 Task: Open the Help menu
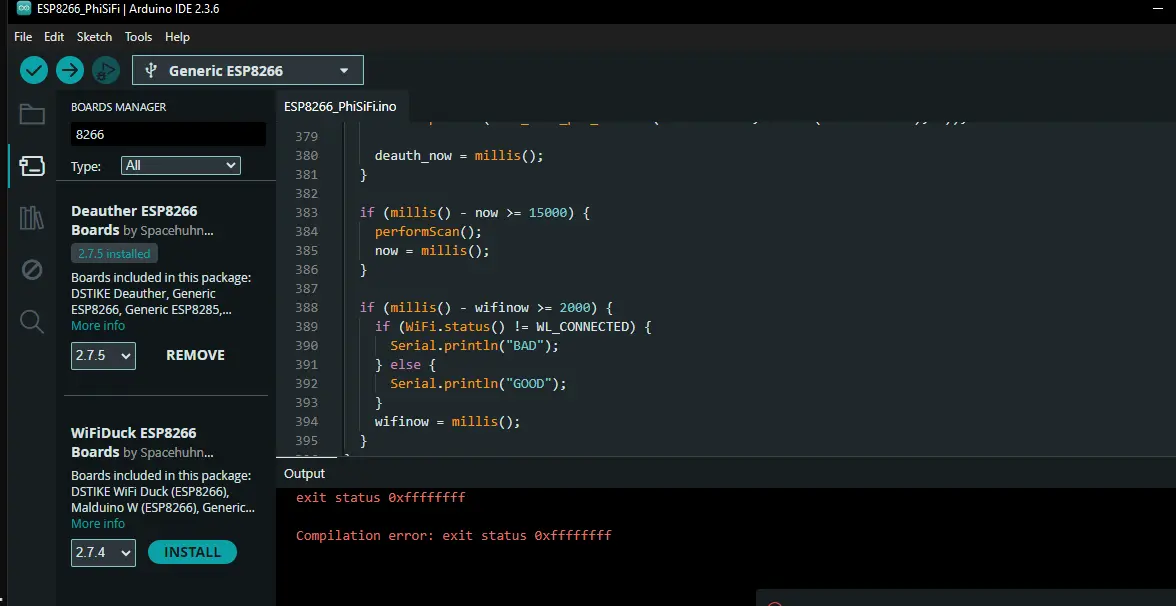pyautogui.click(x=178, y=37)
